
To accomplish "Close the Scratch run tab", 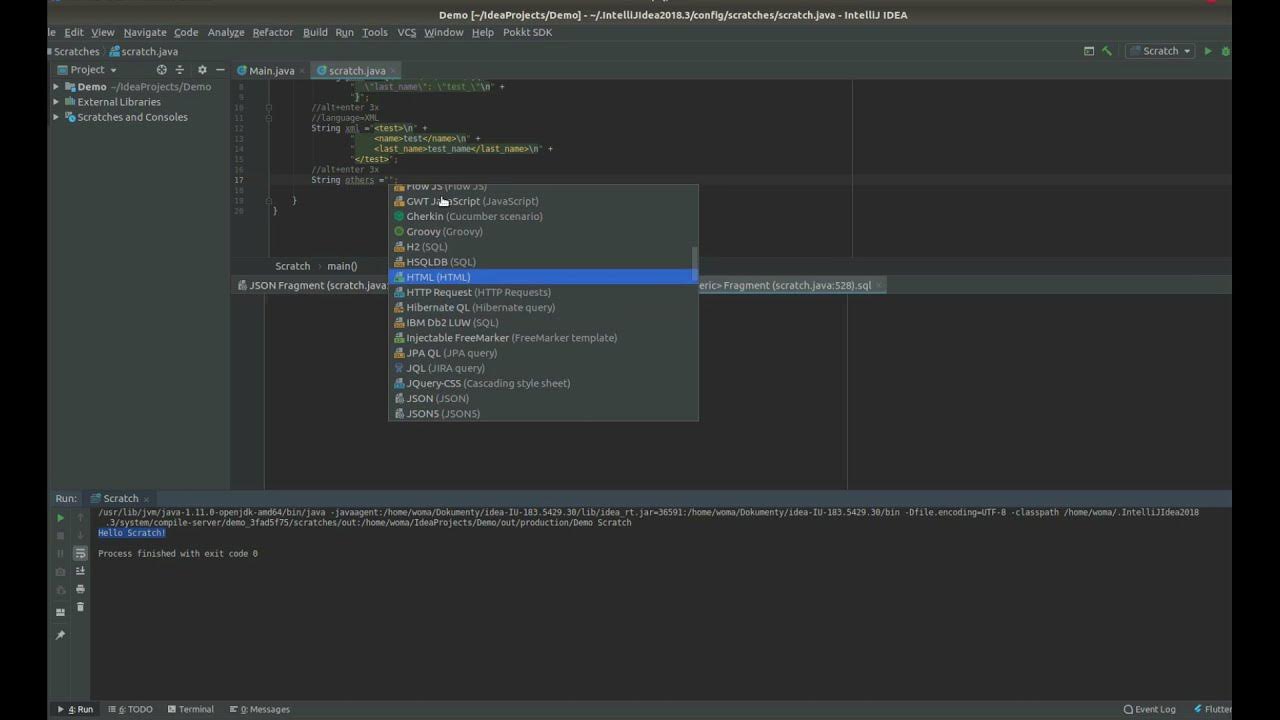I will pyautogui.click(x=146, y=498).
